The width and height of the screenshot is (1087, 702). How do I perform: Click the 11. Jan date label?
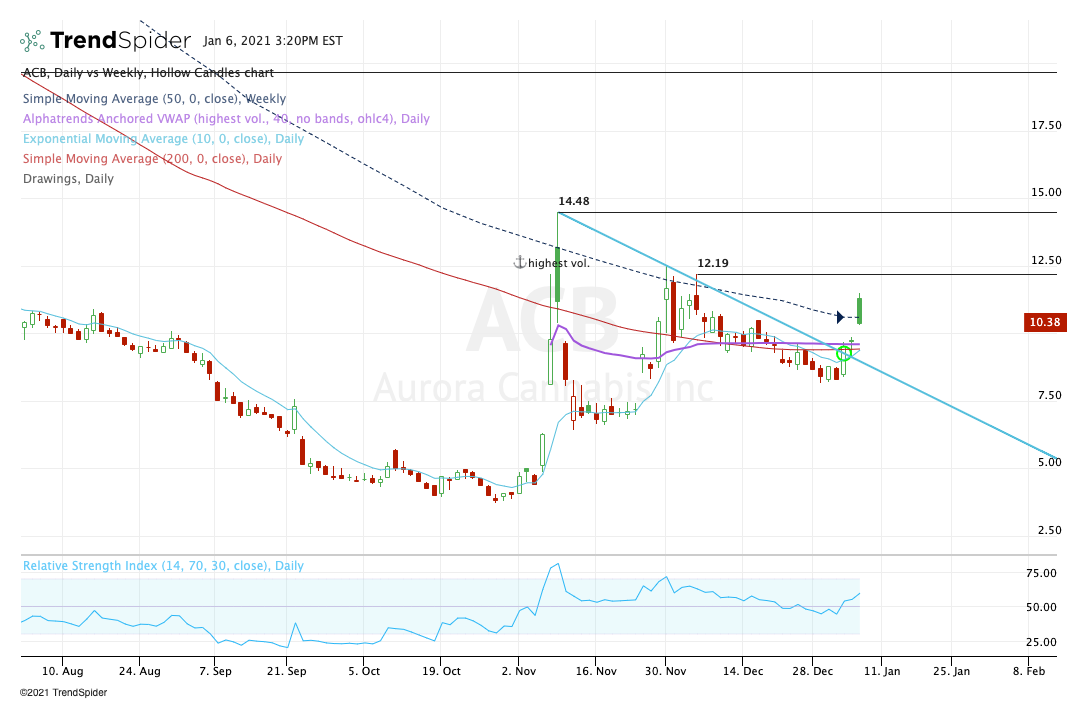pyautogui.click(x=882, y=672)
